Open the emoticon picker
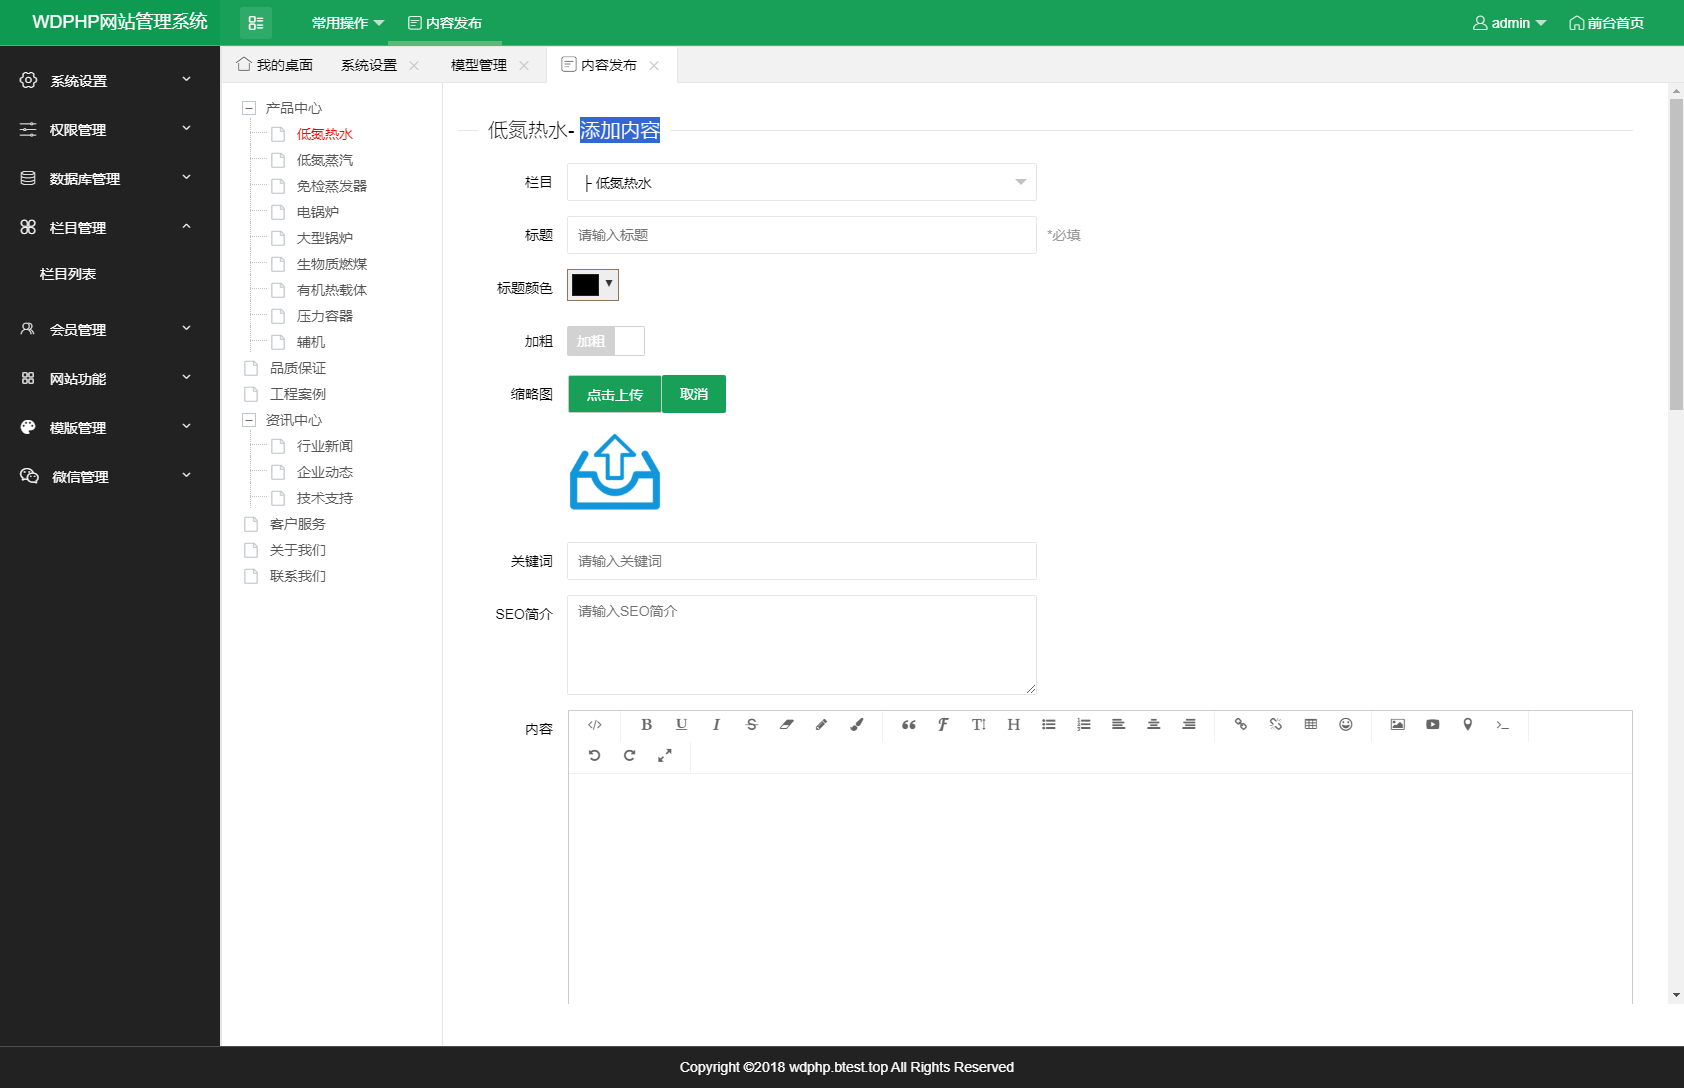This screenshot has height=1088, width=1684. tap(1346, 725)
